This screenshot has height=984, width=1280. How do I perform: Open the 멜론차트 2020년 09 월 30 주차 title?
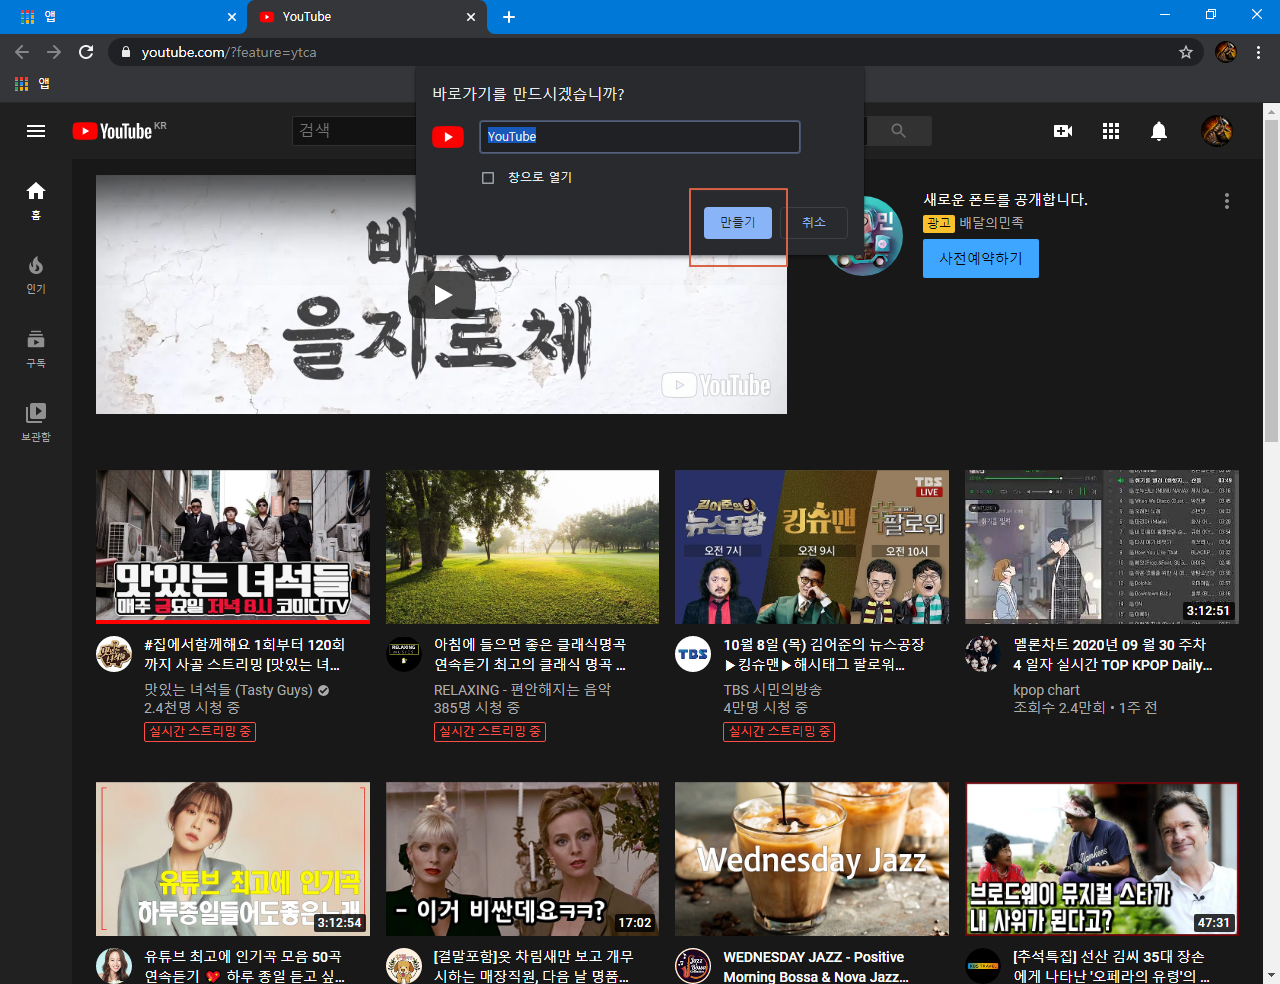point(1112,655)
